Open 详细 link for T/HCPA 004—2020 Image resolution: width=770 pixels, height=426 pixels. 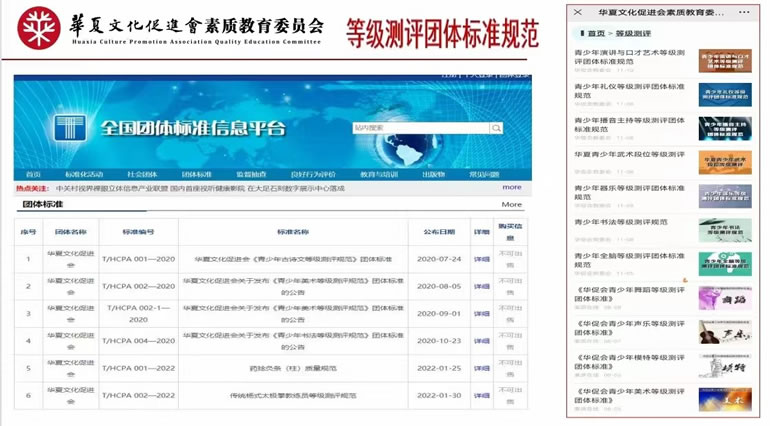pyautogui.click(x=482, y=341)
